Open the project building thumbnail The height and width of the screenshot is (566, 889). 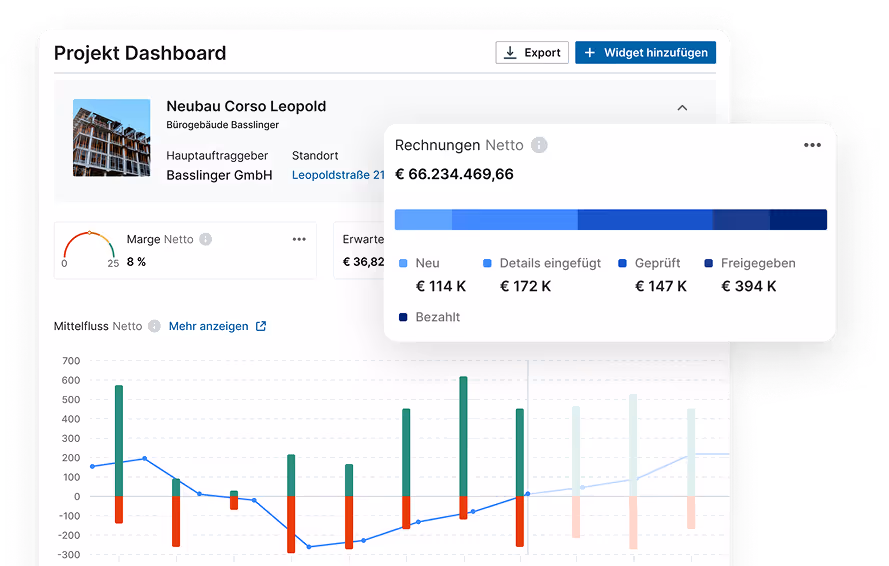click(112, 138)
